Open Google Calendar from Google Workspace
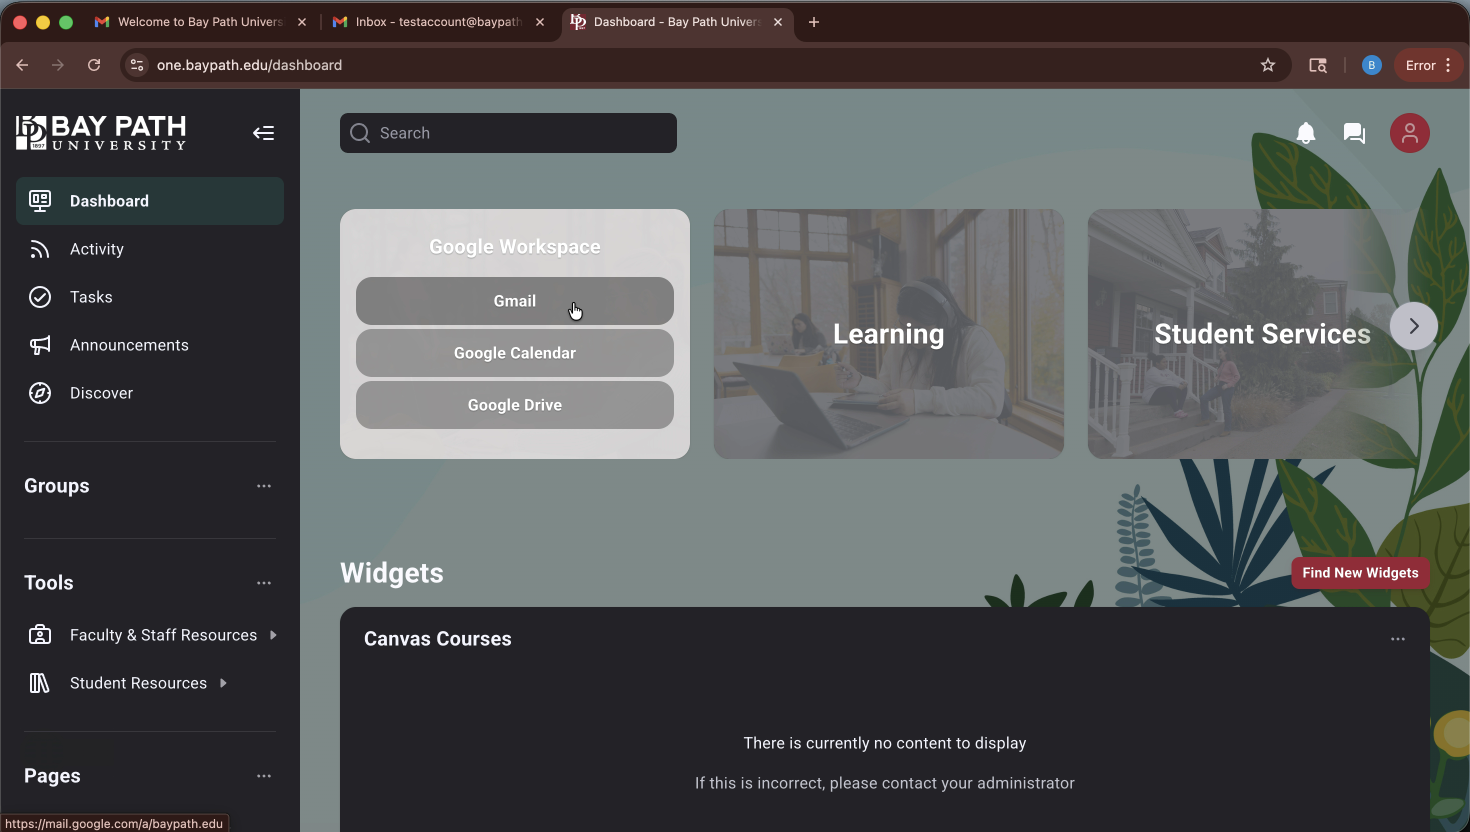 (x=514, y=352)
